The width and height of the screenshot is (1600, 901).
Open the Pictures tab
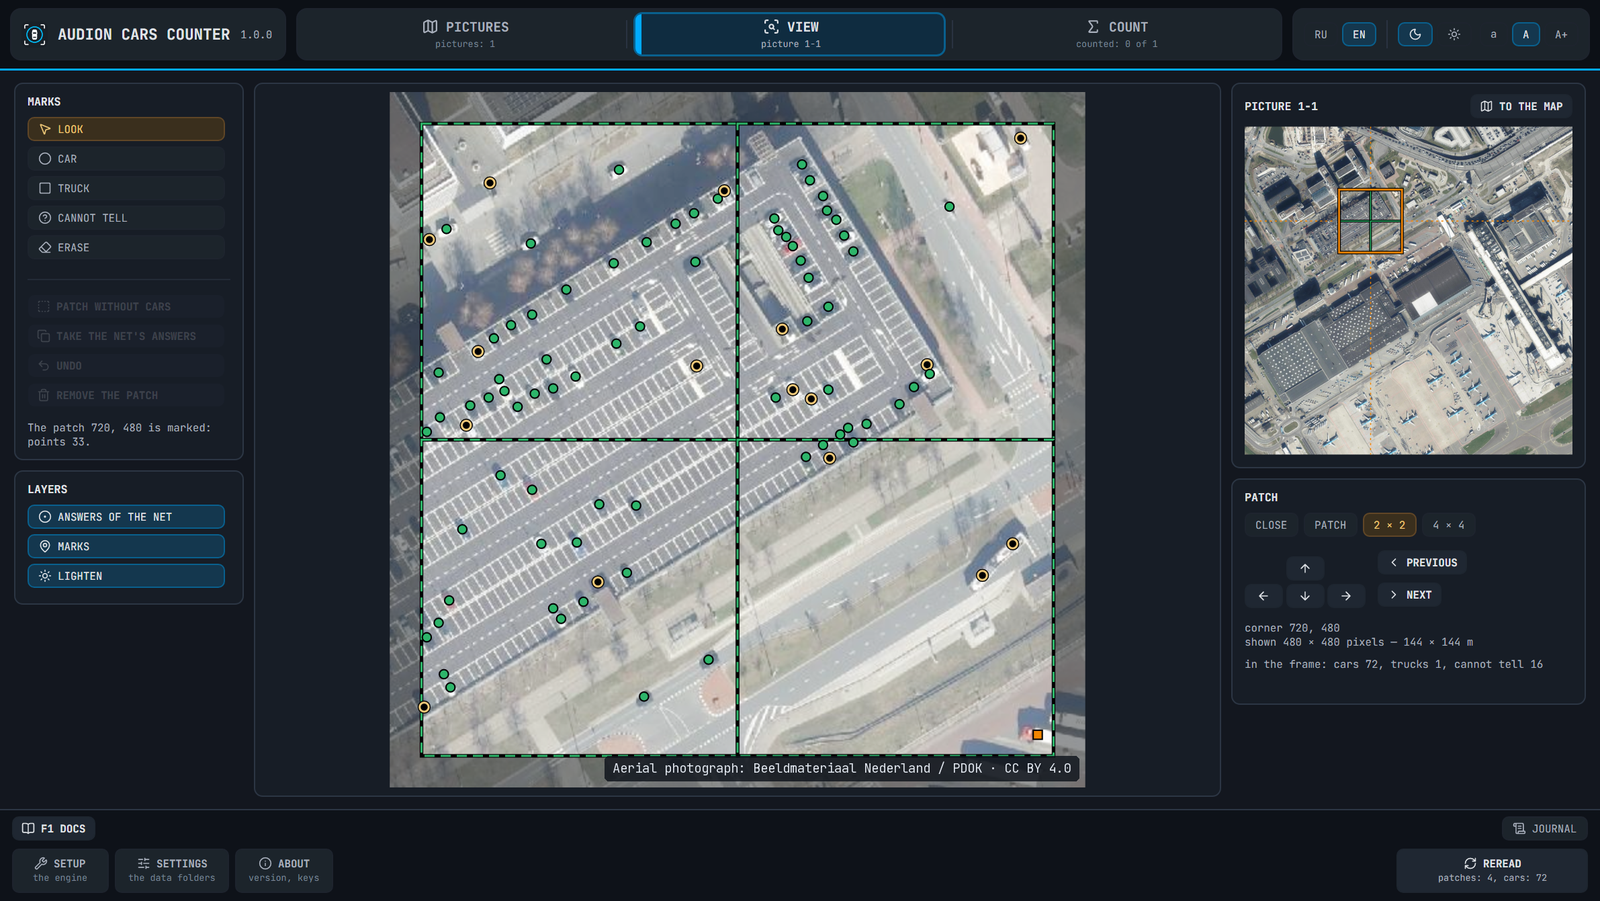point(465,34)
